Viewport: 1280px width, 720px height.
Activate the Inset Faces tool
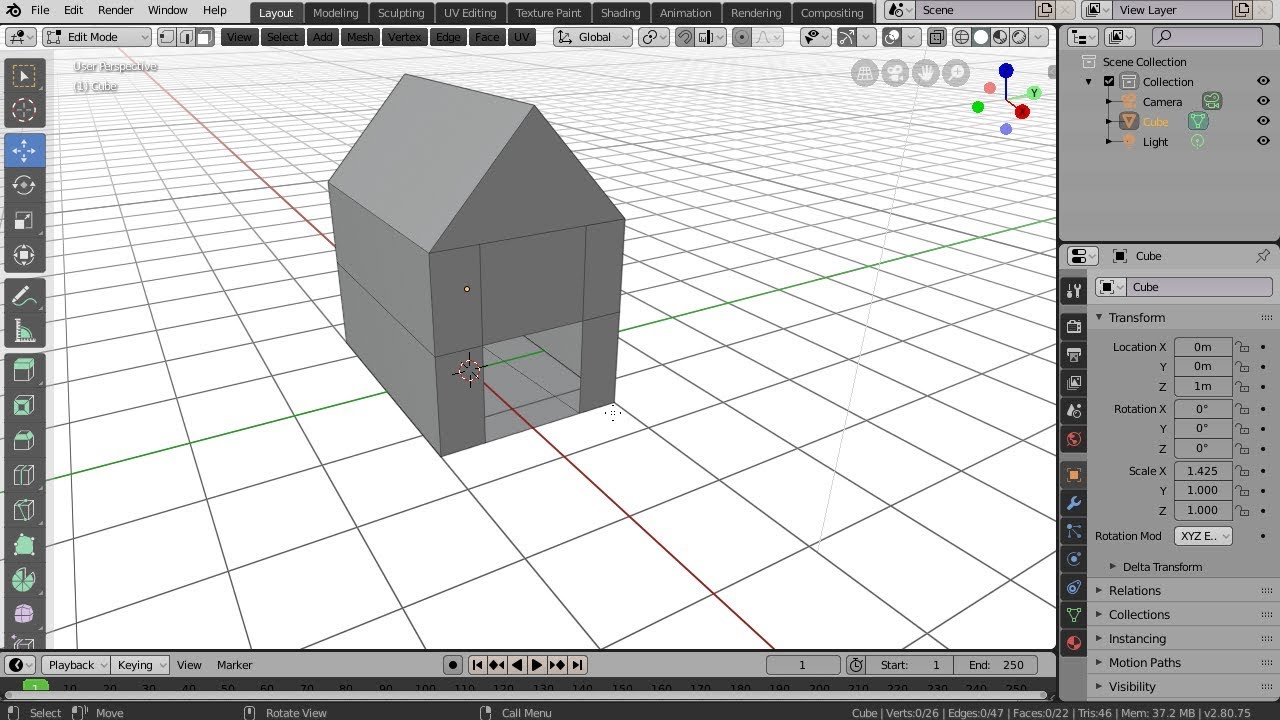24,406
